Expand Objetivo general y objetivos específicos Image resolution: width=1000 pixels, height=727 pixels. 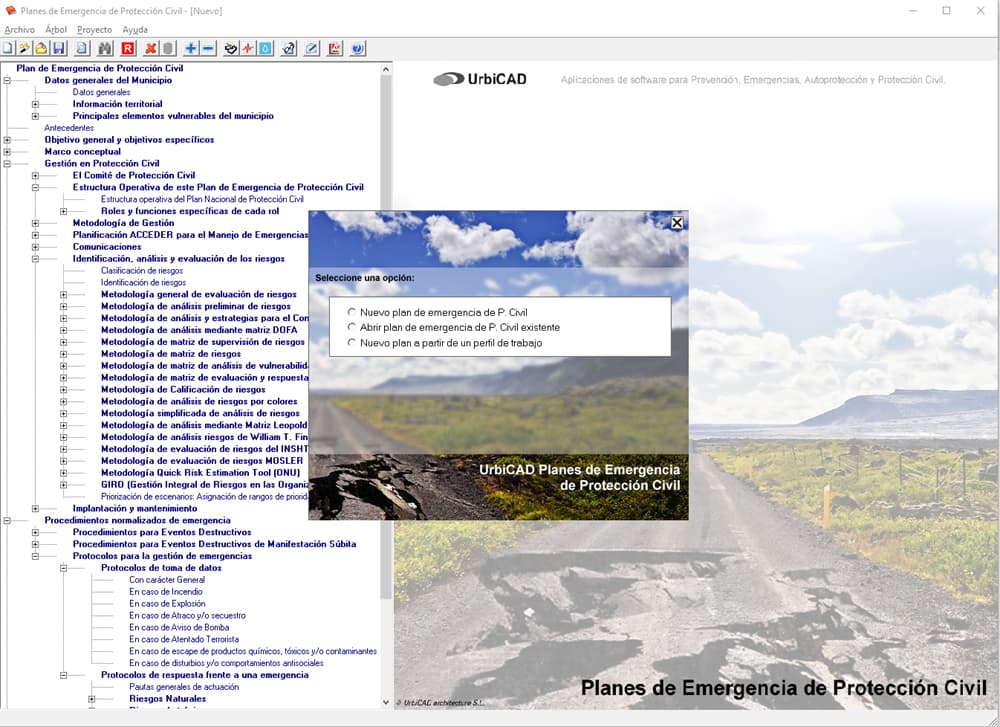(x=7, y=140)
